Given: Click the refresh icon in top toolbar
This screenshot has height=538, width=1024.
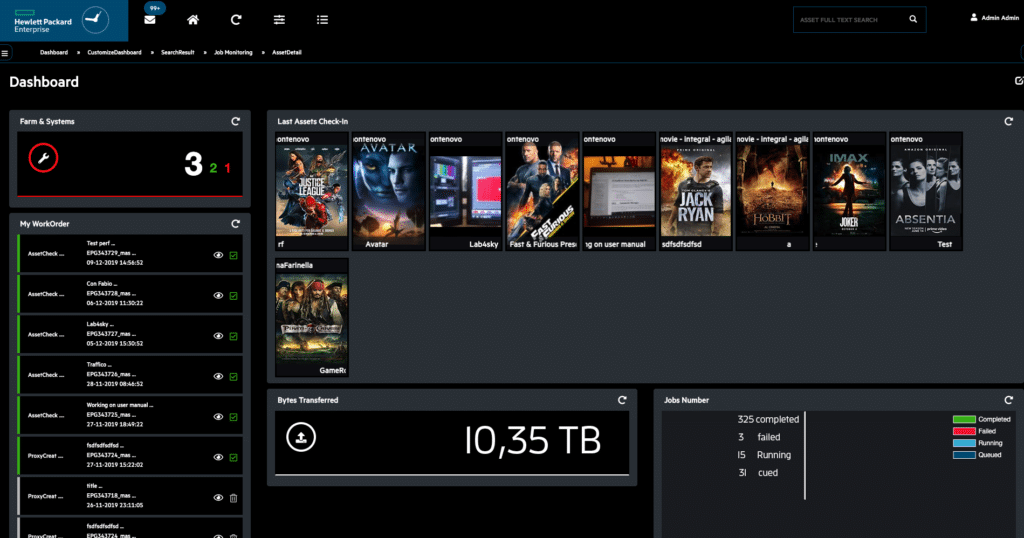Looking at the screenshot, I should 236,20.
